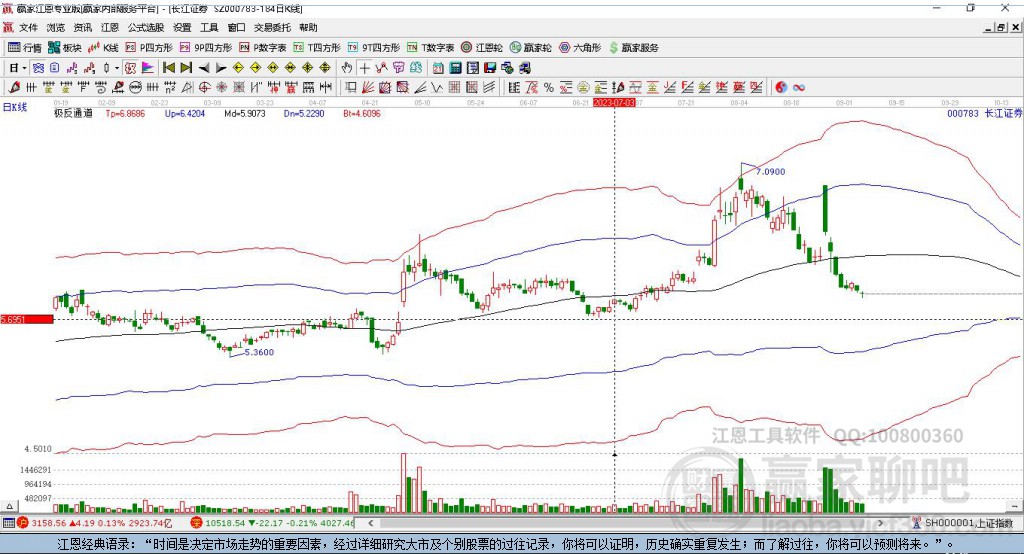Open the 9P四方形 tool
Image resolution: width=1024 pixels, height=554 pixels.
pyautogui.click(x=206, y=48)
